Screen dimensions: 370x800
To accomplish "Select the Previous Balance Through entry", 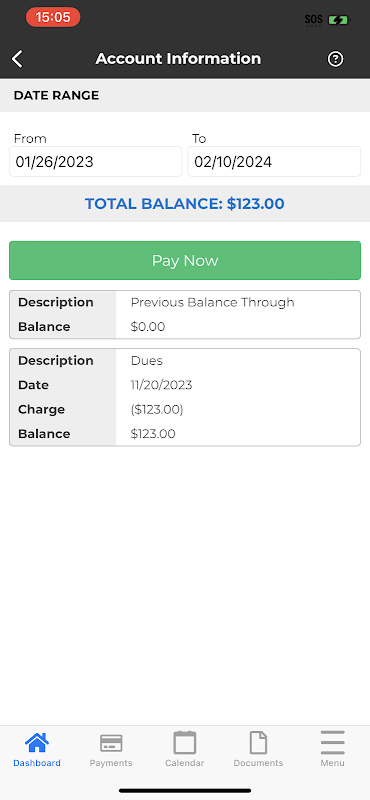I will tap(185, 314).
